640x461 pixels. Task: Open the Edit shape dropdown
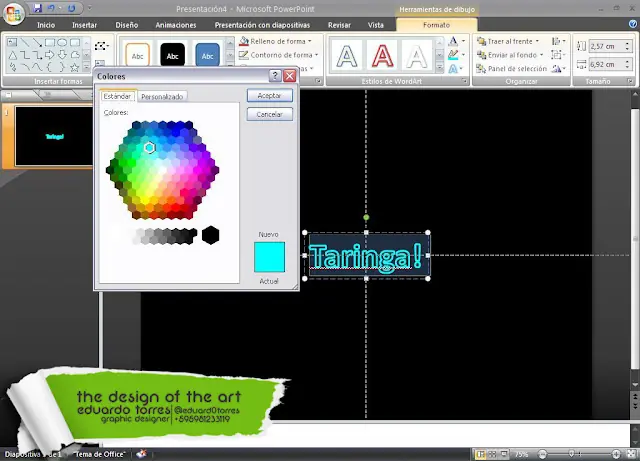(x=102, y=46)
